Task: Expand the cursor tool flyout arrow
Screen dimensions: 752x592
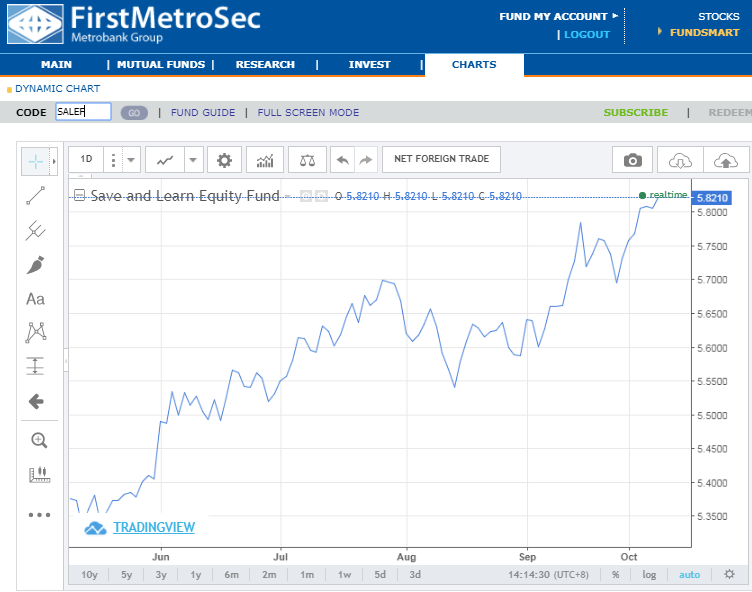Action: [x=54, y=162]
